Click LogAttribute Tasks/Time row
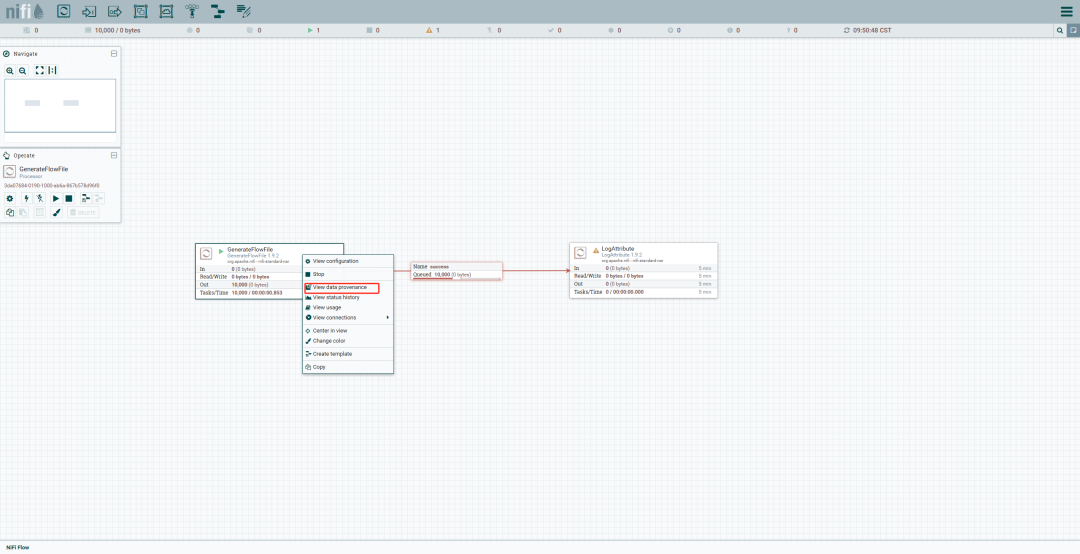 pyautogui.click(x=643, y=292)
